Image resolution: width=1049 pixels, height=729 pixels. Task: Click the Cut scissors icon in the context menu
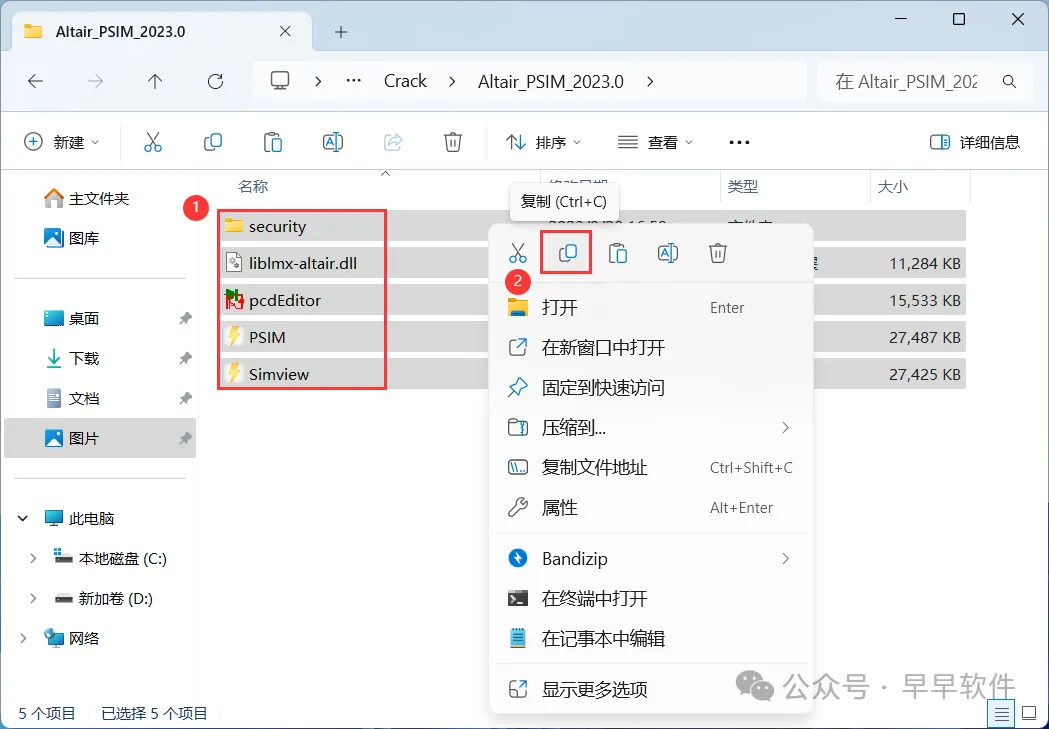pos(518,253)
